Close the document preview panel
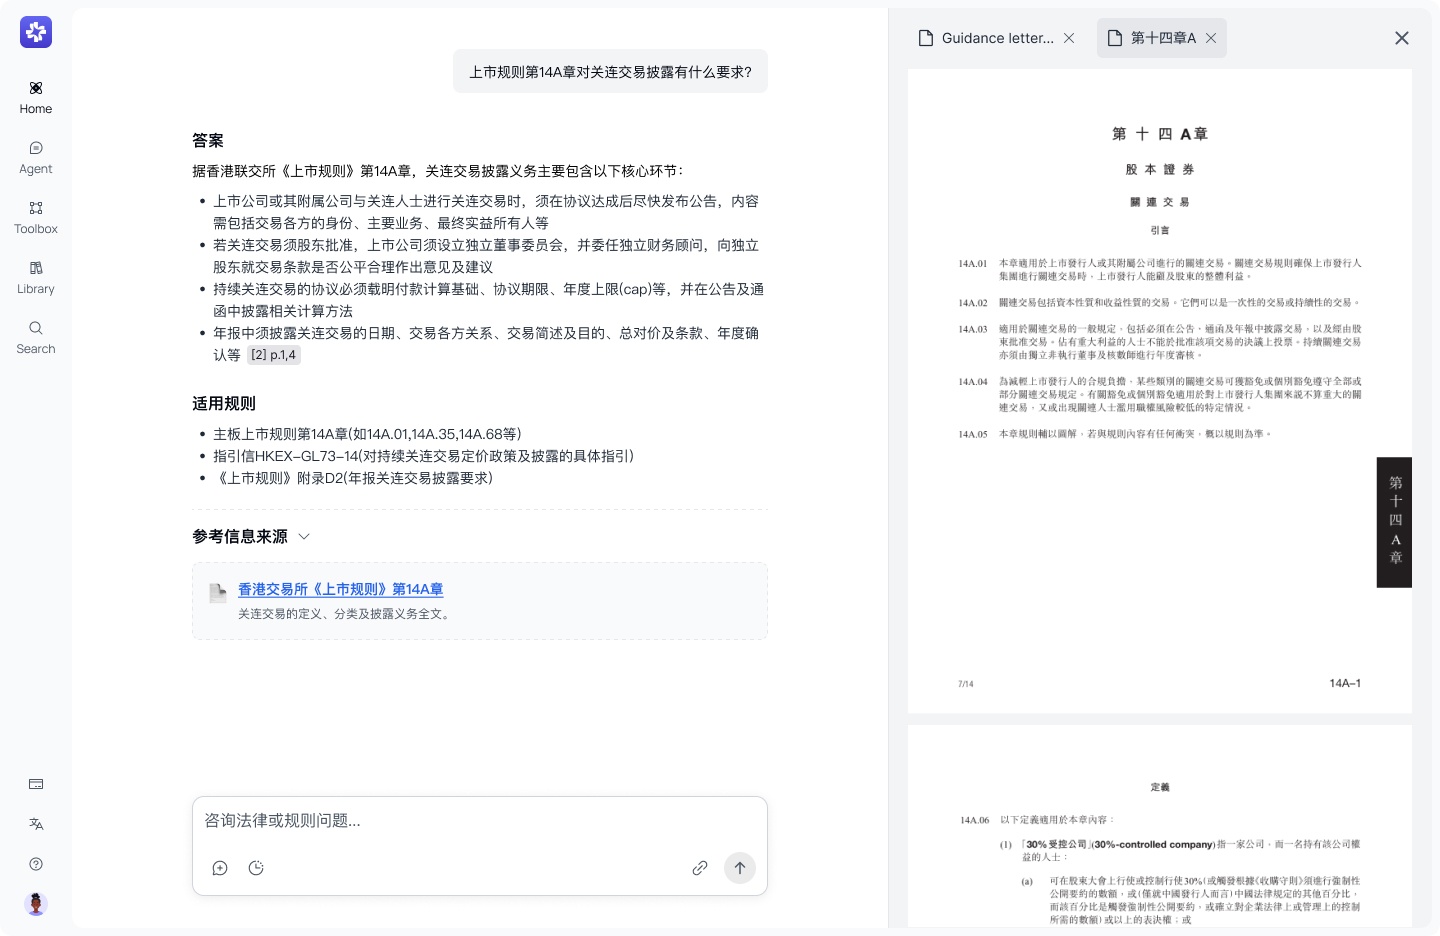The image size is (1440, 936). 1402,38
